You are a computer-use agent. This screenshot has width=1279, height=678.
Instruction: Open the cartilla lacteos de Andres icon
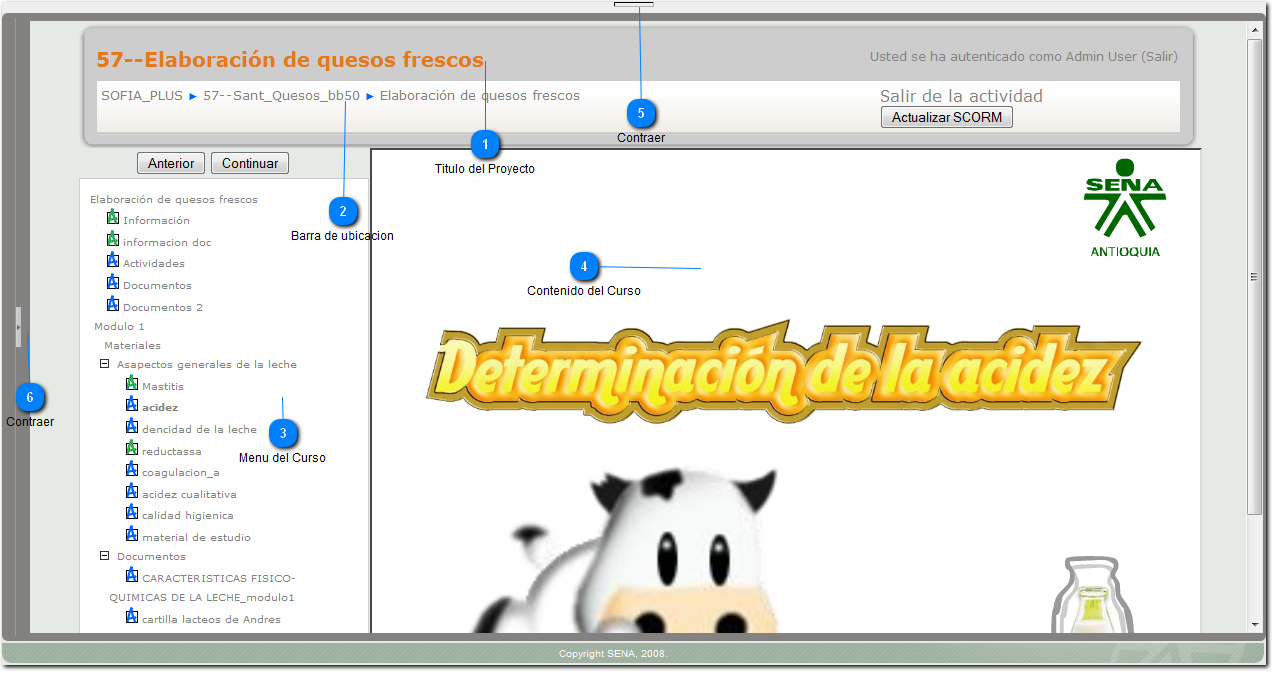131,615
